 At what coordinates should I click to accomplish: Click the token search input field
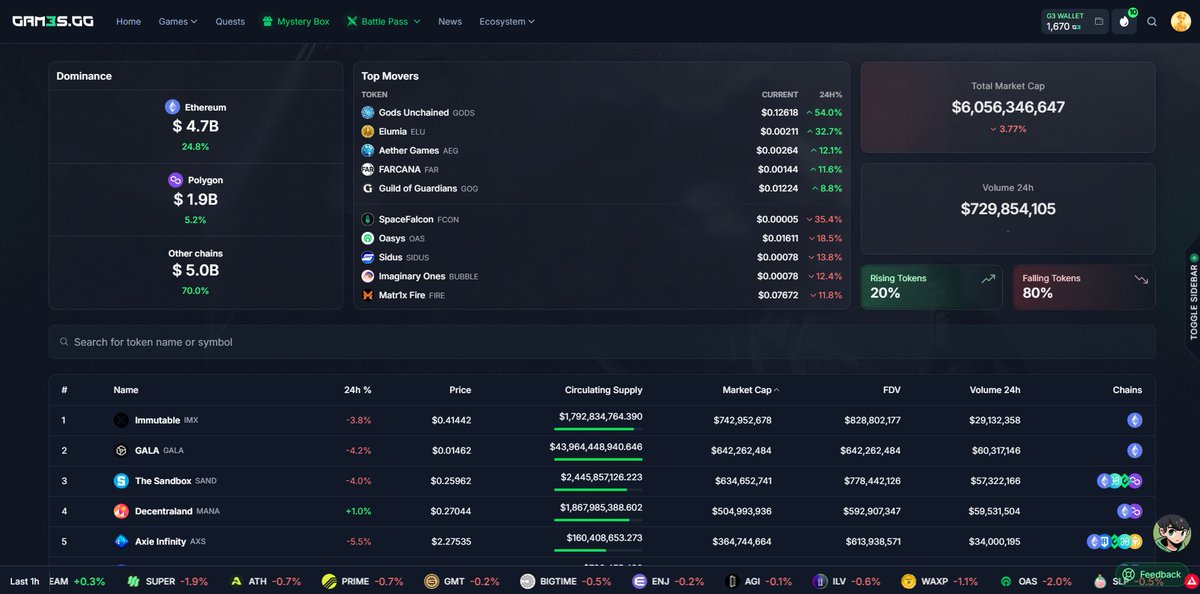(600, 341)
